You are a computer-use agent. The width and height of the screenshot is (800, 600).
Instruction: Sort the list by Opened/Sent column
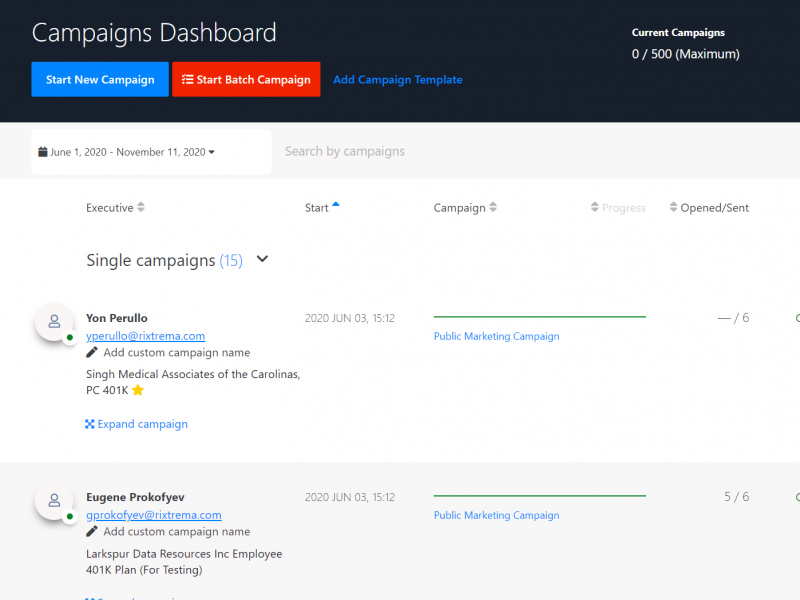click(709, 208)
